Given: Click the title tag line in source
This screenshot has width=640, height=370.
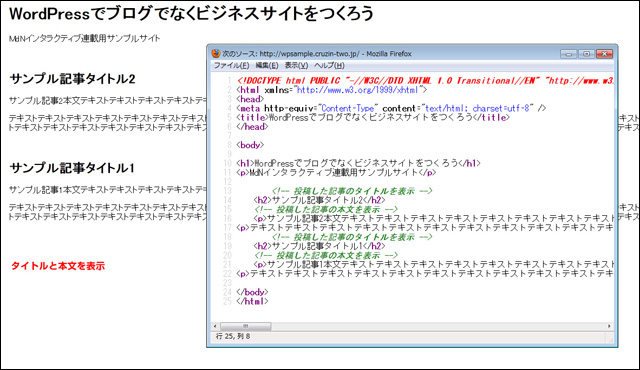Looking at the screenshot, I should (373, 117).
